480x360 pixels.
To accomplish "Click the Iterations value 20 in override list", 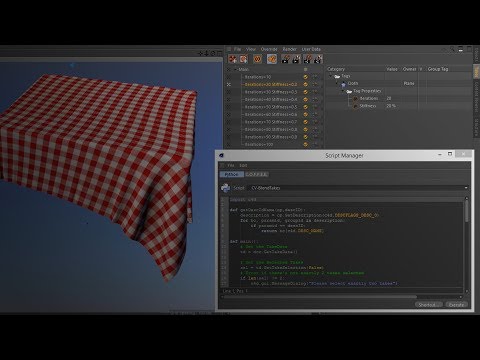I will [x=389, y=99].
